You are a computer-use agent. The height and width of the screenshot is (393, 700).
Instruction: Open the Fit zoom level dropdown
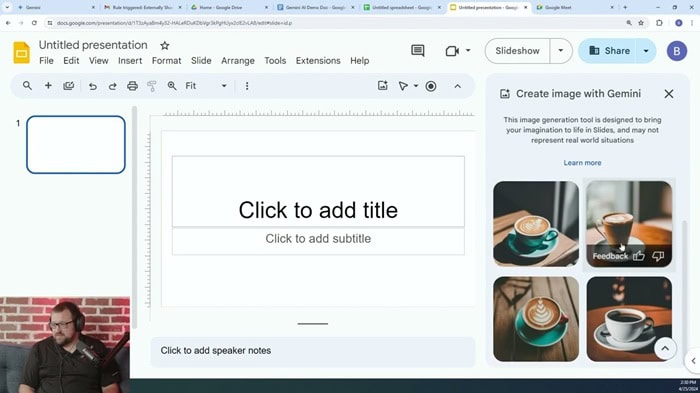click(206, 86)
